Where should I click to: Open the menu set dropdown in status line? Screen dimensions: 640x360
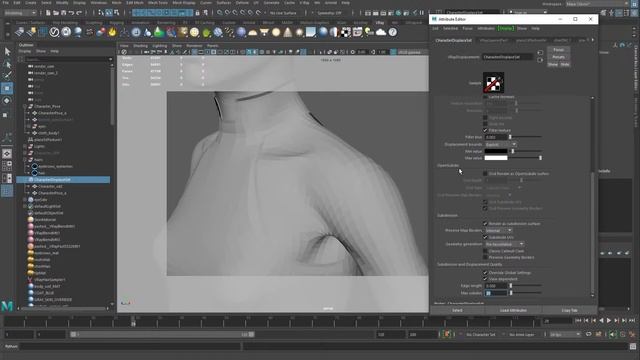pos(20,13)
